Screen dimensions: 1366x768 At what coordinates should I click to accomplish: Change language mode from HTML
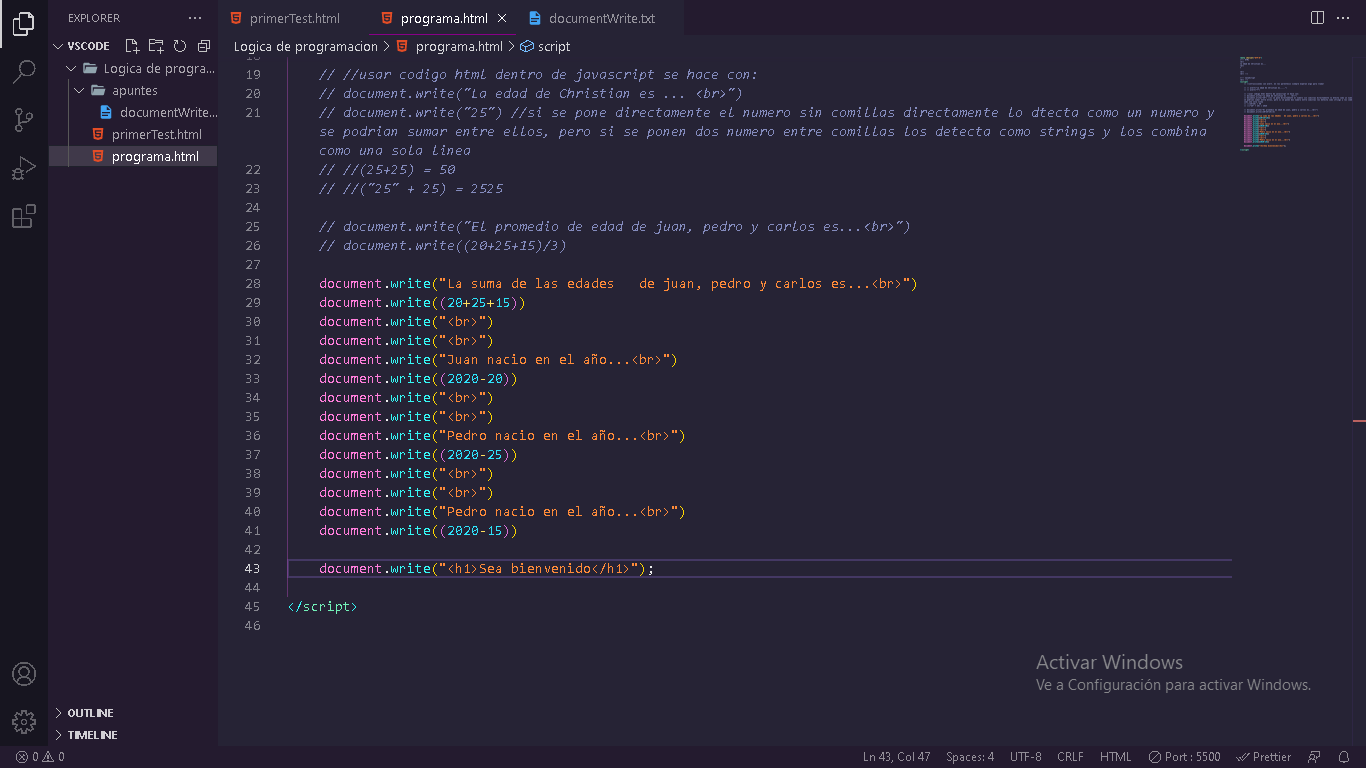(1115, 757)
